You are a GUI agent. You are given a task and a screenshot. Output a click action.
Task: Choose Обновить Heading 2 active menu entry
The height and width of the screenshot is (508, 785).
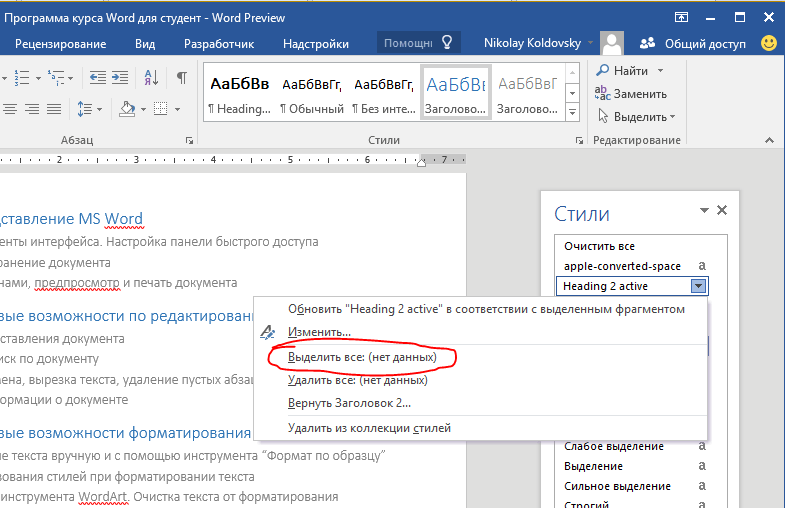(x=481, y=309)
